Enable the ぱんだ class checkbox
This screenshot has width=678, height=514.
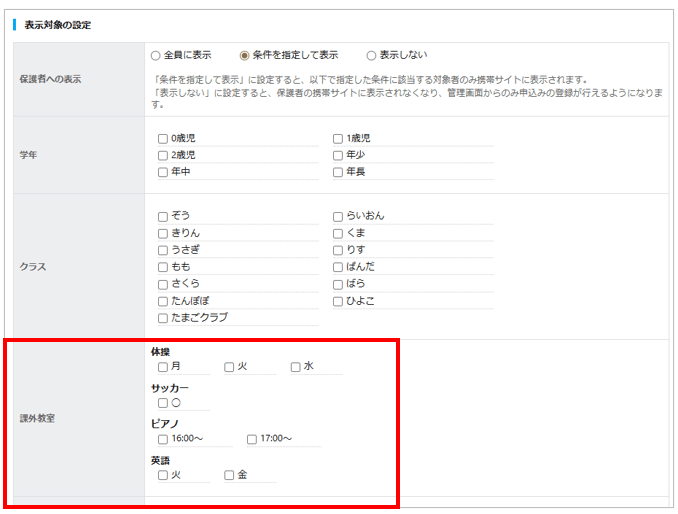(338, 267)
